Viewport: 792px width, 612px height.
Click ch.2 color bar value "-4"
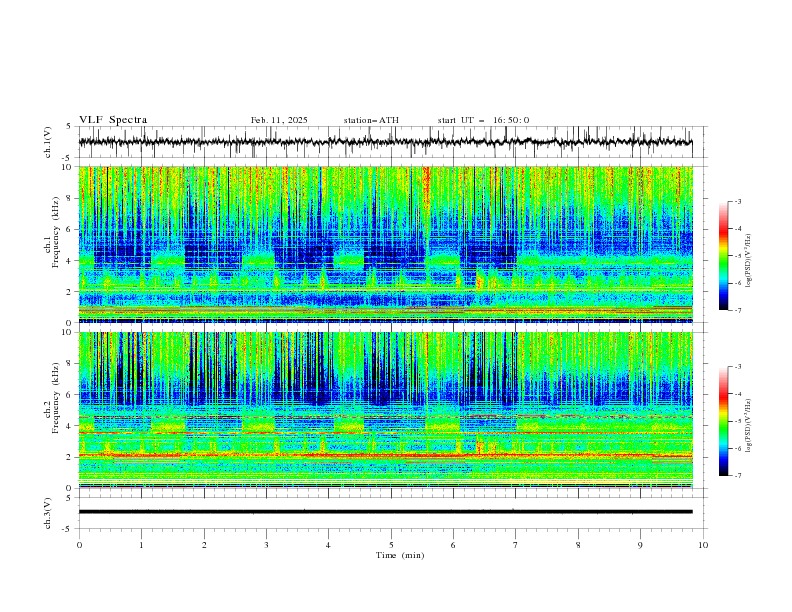tap(738, 394)
